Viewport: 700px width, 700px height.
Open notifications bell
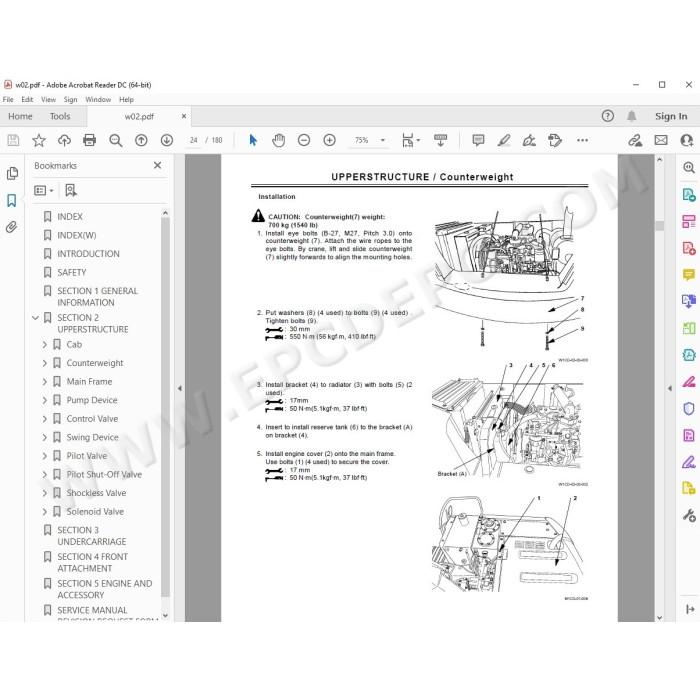coord(631,116)
